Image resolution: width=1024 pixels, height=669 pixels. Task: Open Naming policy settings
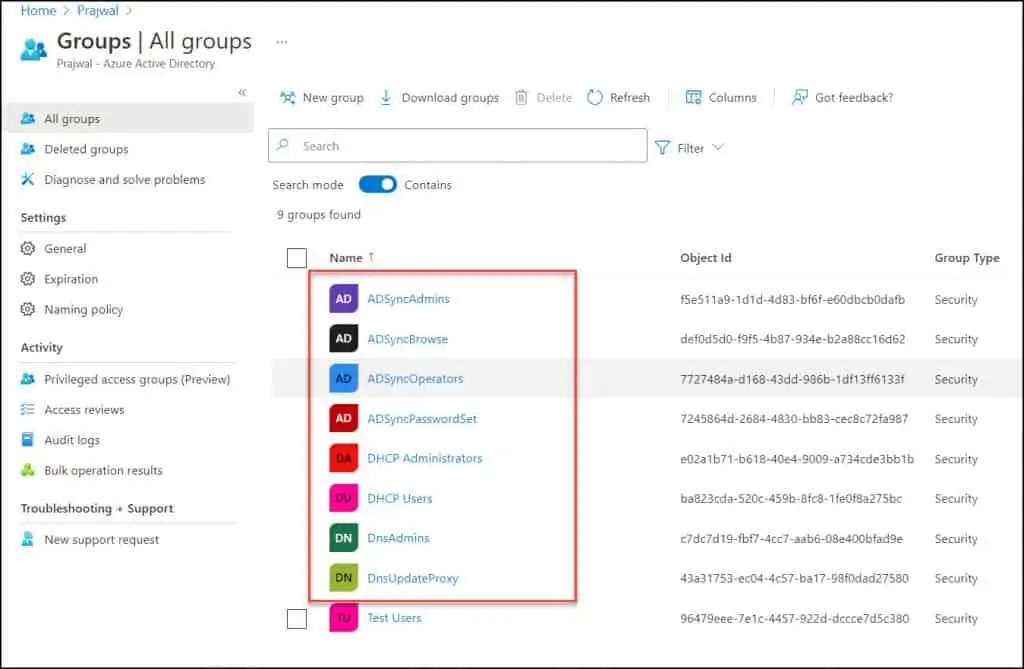point(84,309)
